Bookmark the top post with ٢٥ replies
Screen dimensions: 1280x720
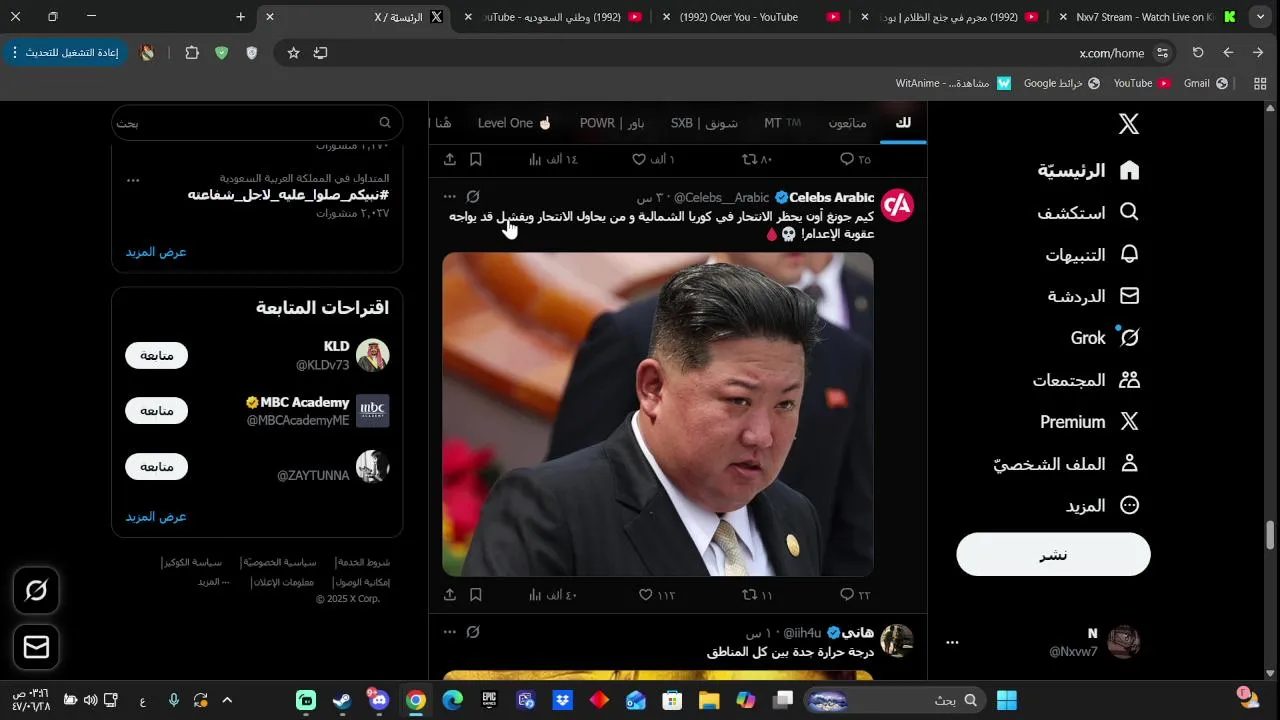click(x=476, y=159)
